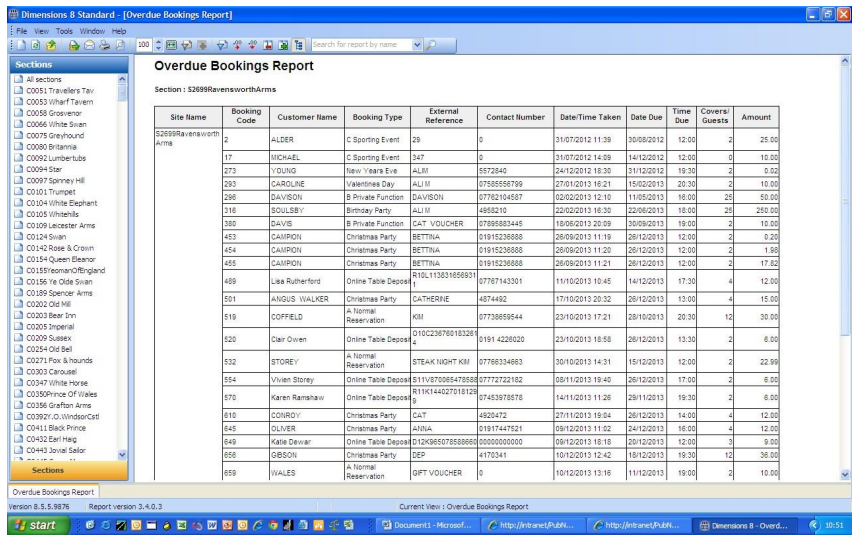The height and width of the screenshot is (537, 853).
Task: Click the sections list scroll down arrow
Action: coord(123,453)
